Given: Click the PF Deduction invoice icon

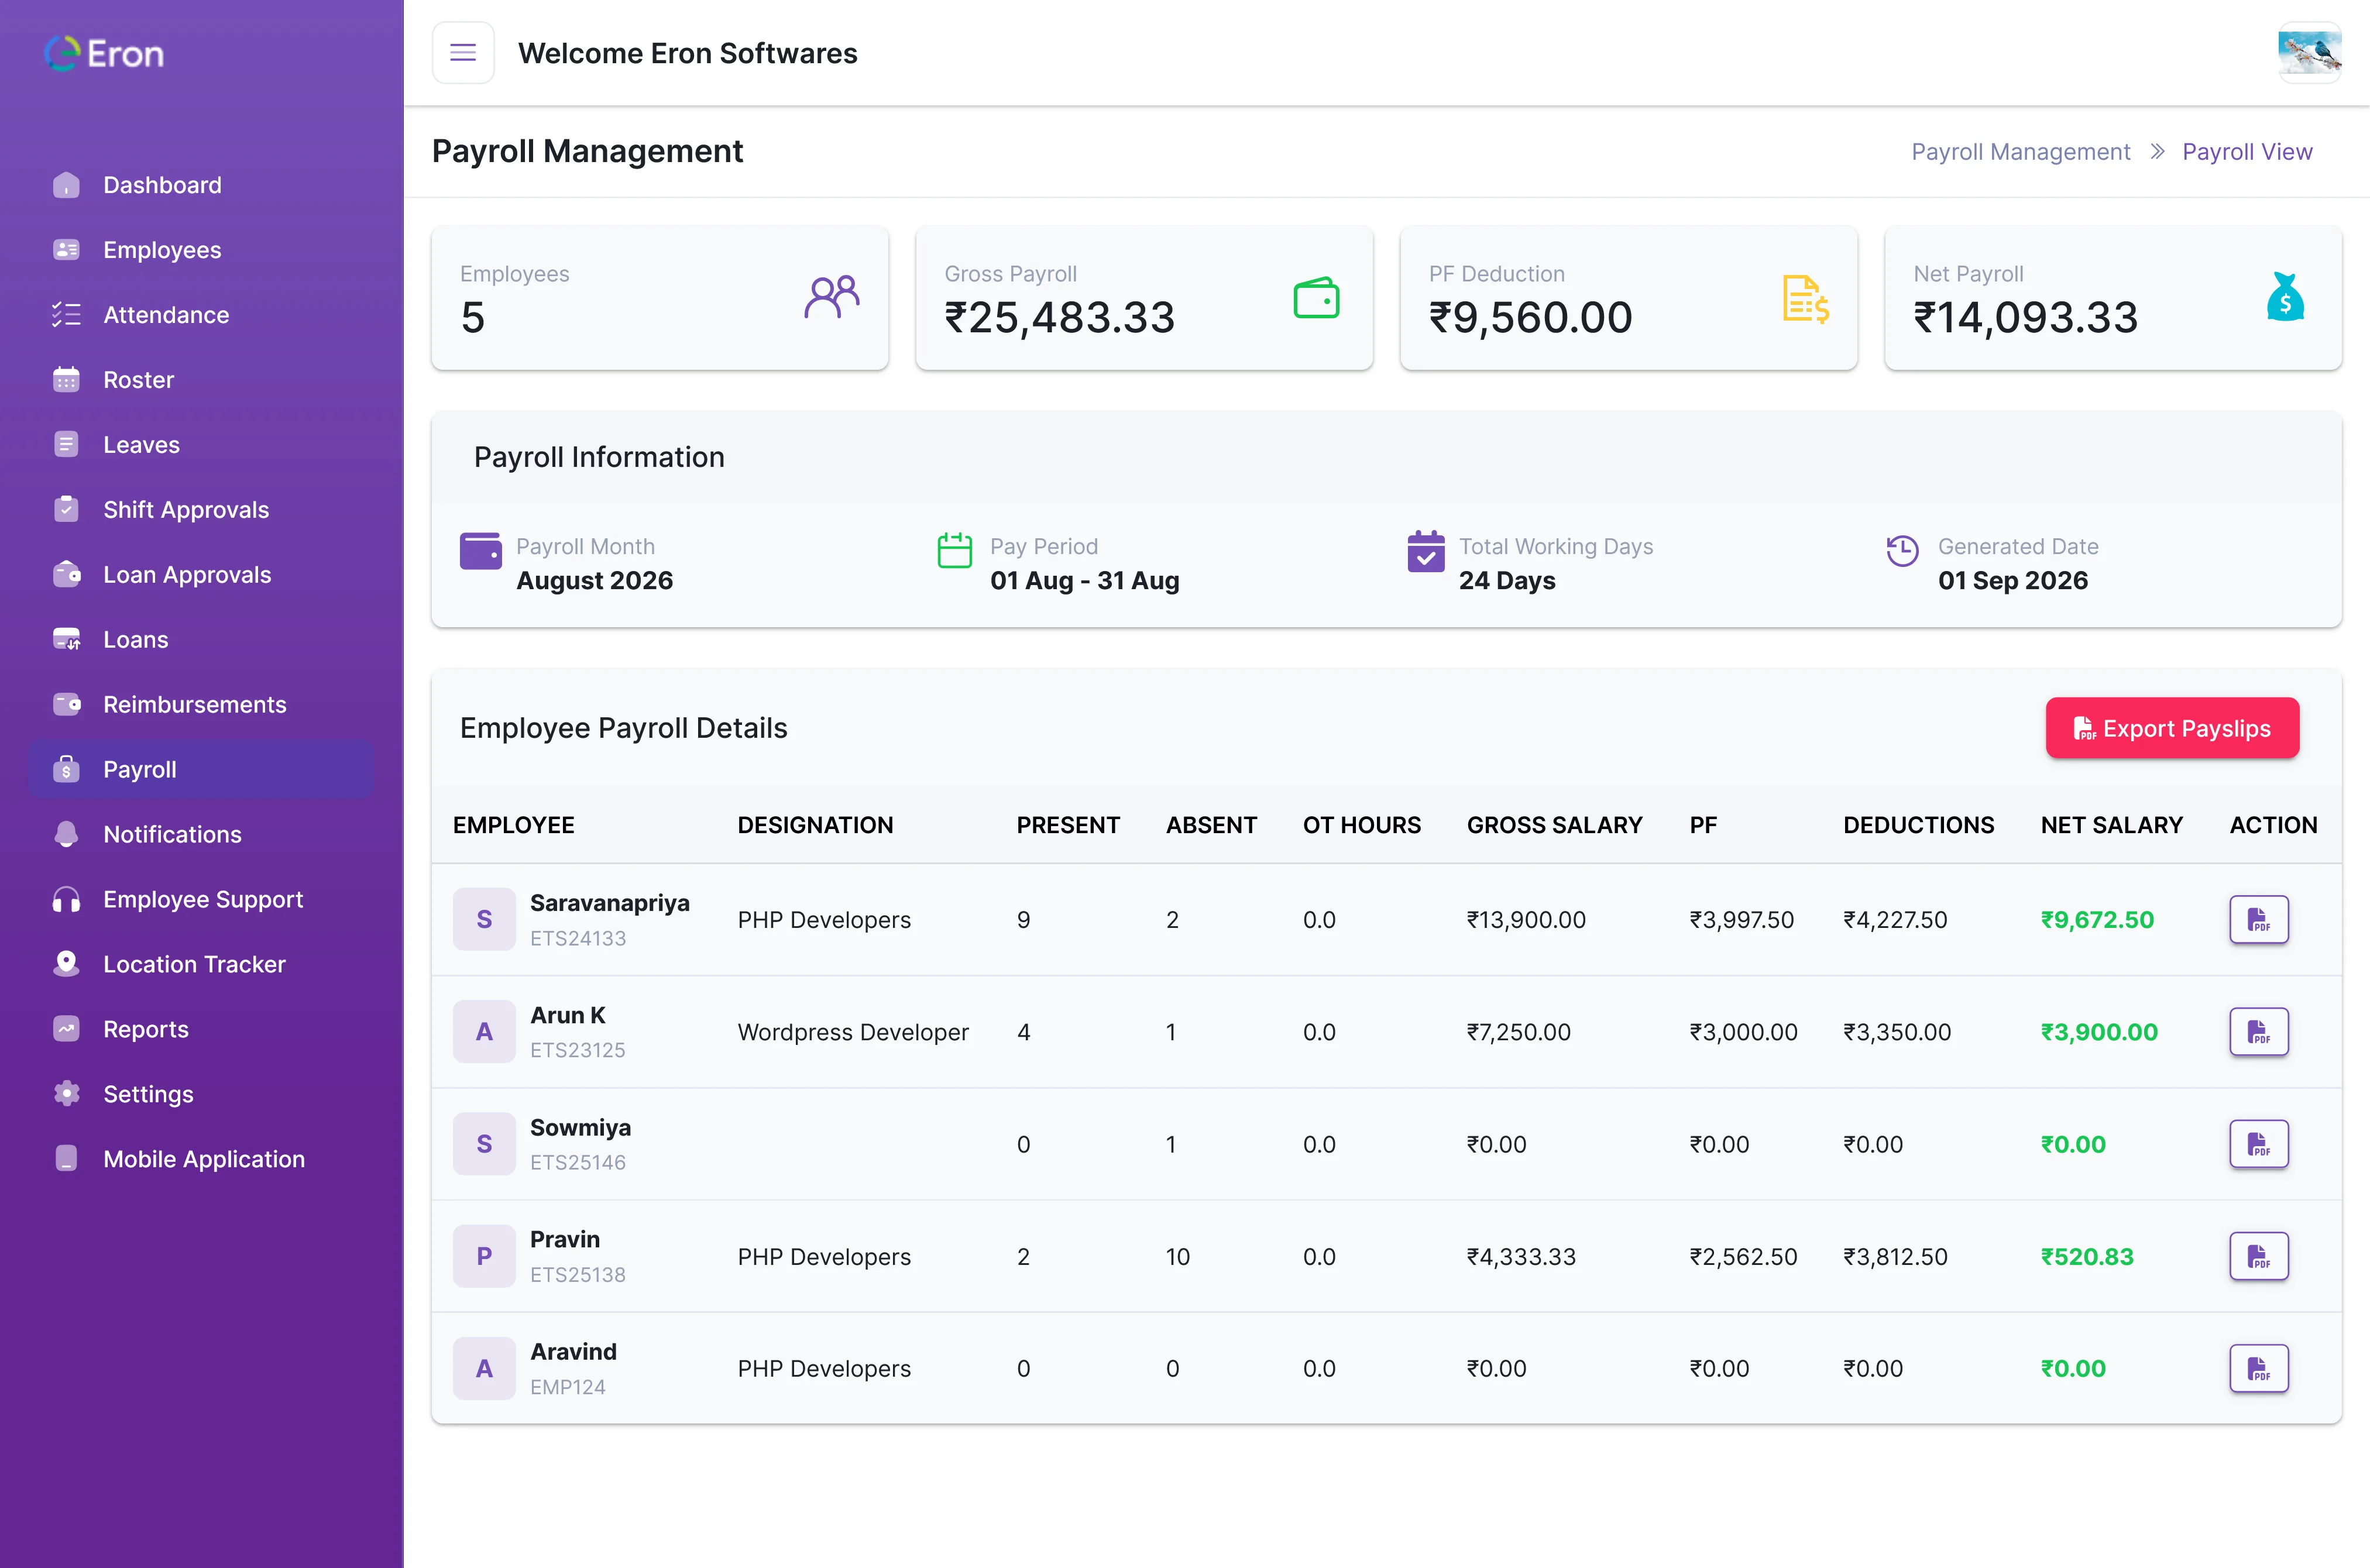Looking at the screenshot, I should click(x=1805, y=298).
